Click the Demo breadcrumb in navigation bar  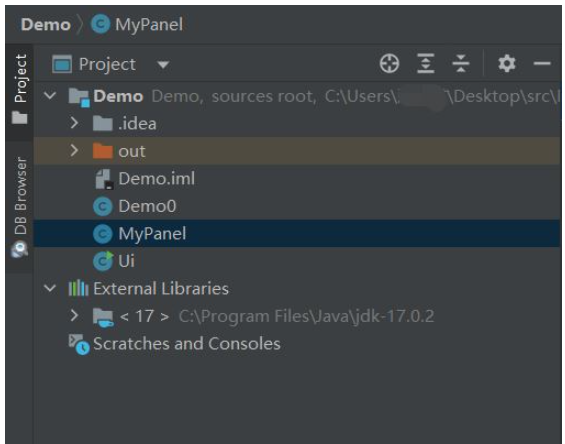pos(46,25)
